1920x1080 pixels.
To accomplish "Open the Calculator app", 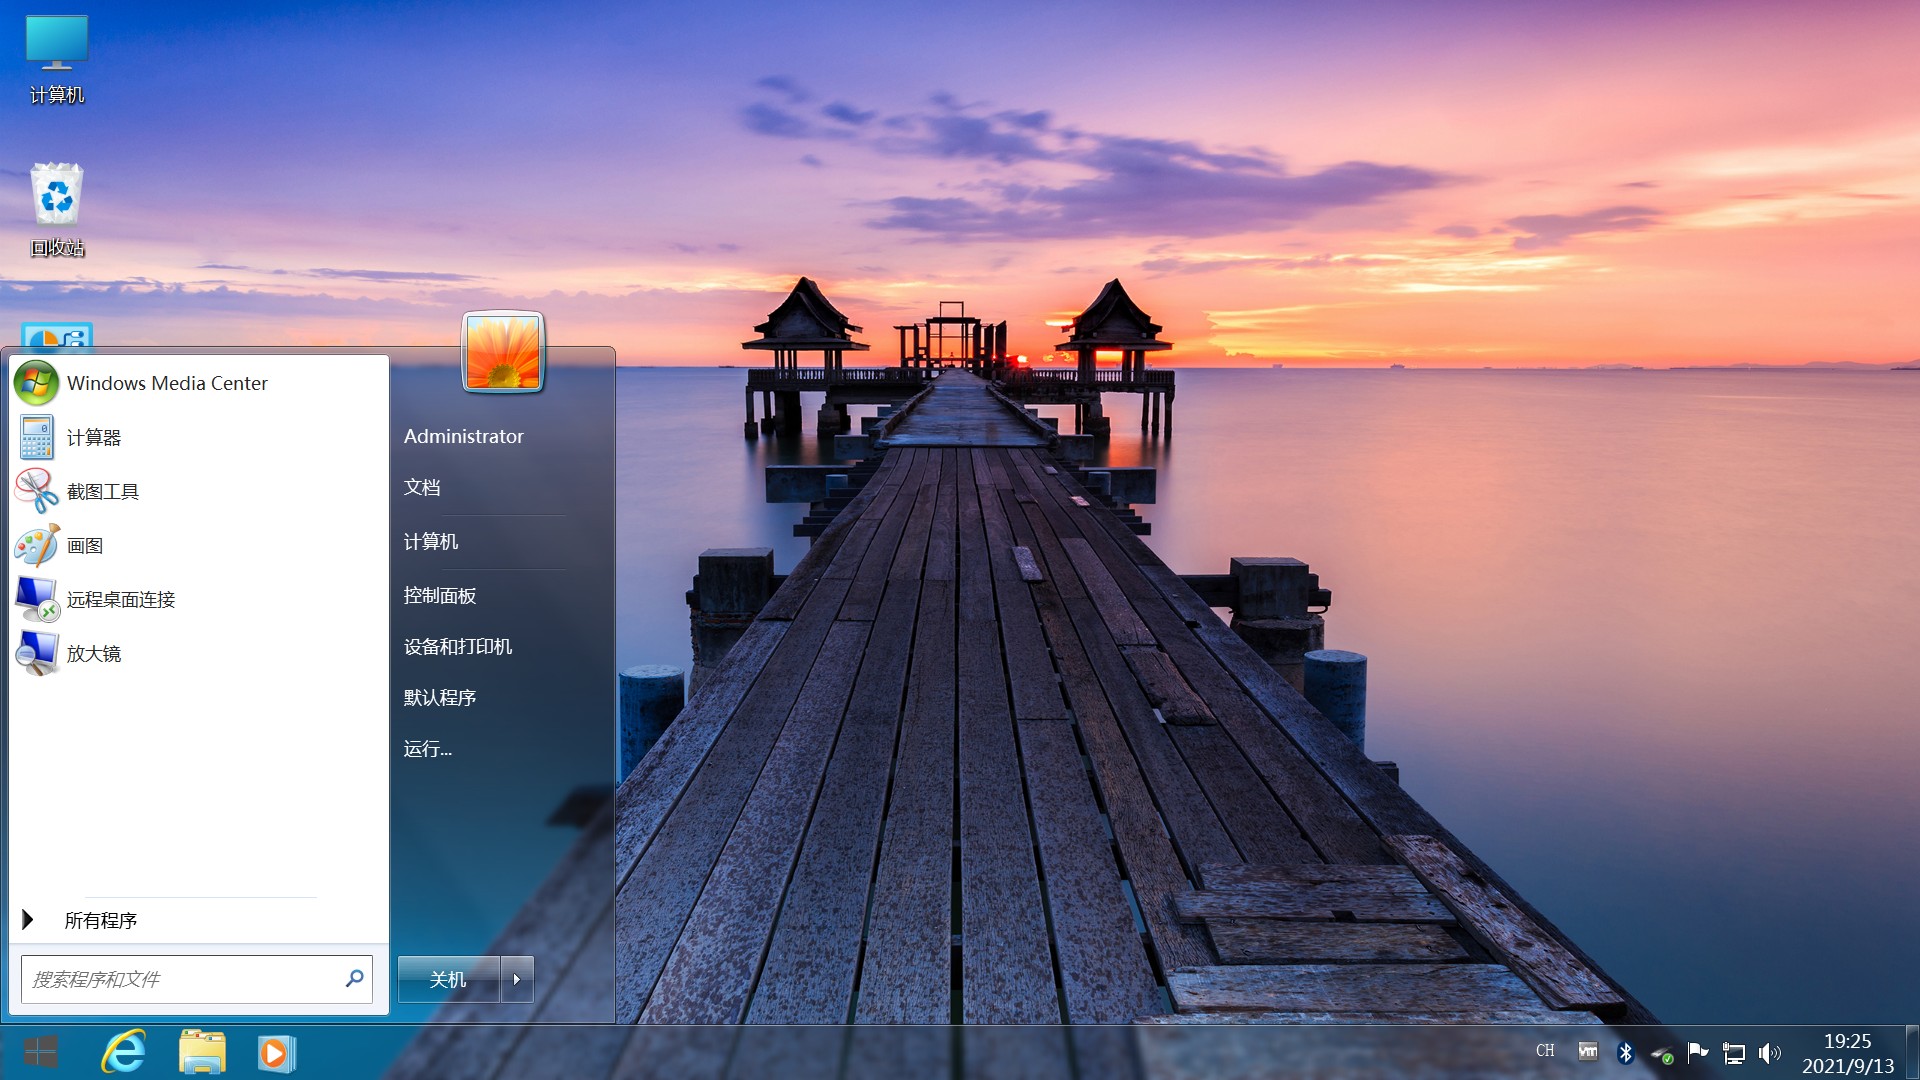I will [x=94, y=436].
